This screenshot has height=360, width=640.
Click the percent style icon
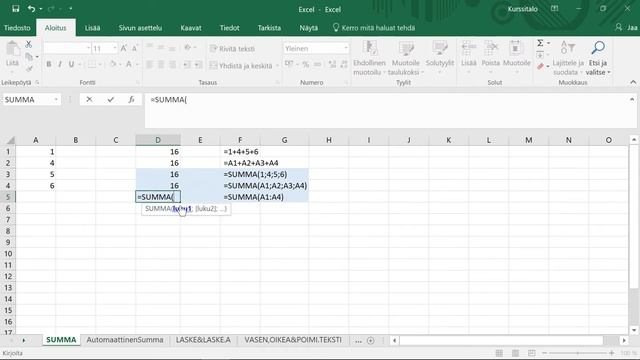coord(306,64)
